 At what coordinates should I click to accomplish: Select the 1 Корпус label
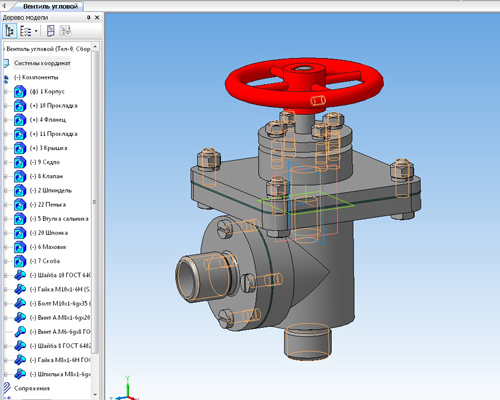click(x=47, y=91)
